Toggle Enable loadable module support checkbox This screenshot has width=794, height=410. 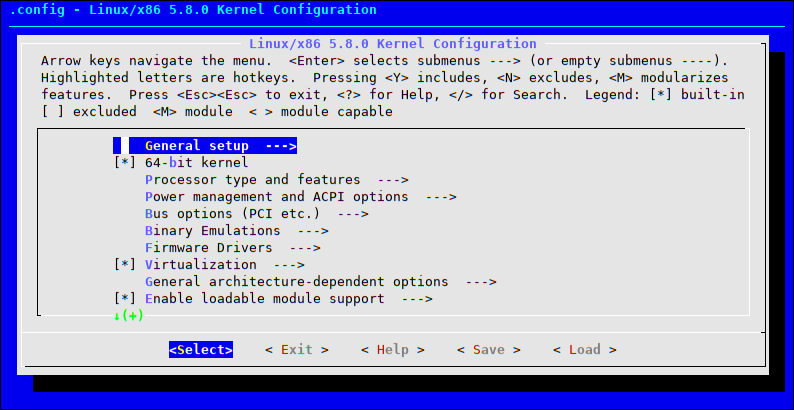point(125,299)
